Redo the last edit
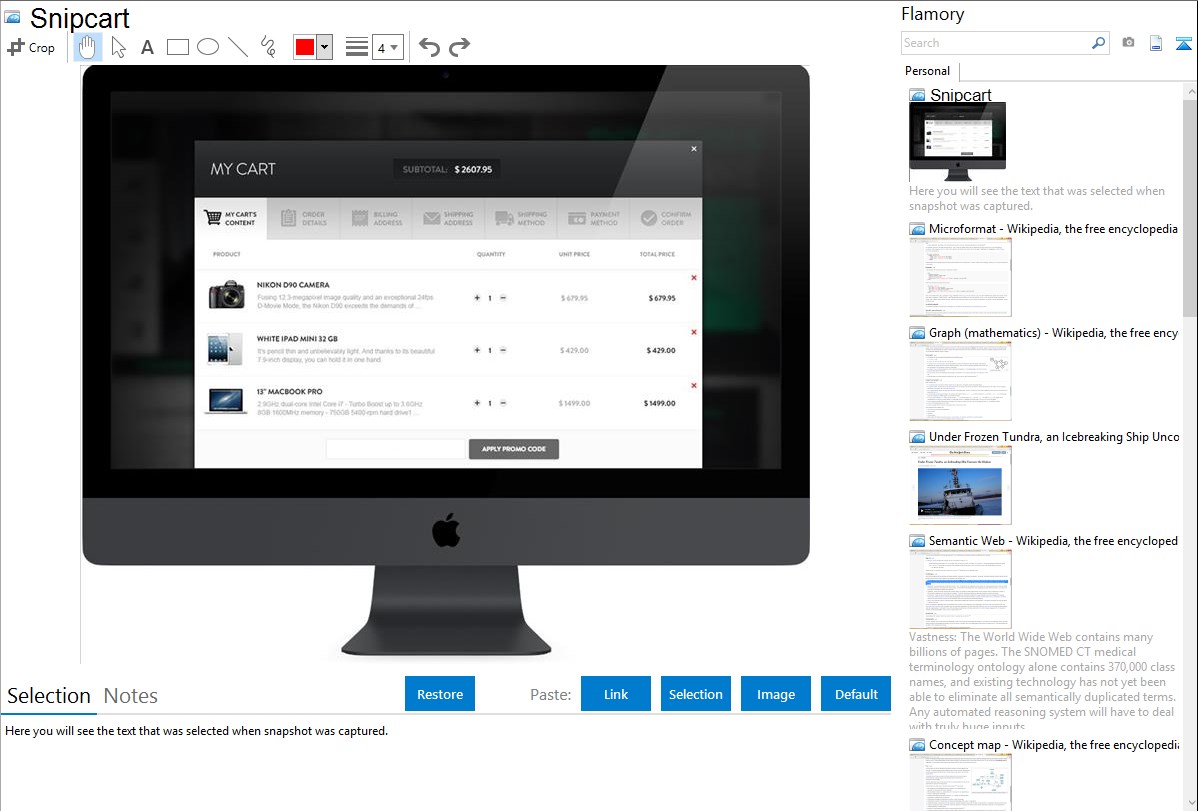The width and height of the screenshot is (1198, 811). coord(459,47)
